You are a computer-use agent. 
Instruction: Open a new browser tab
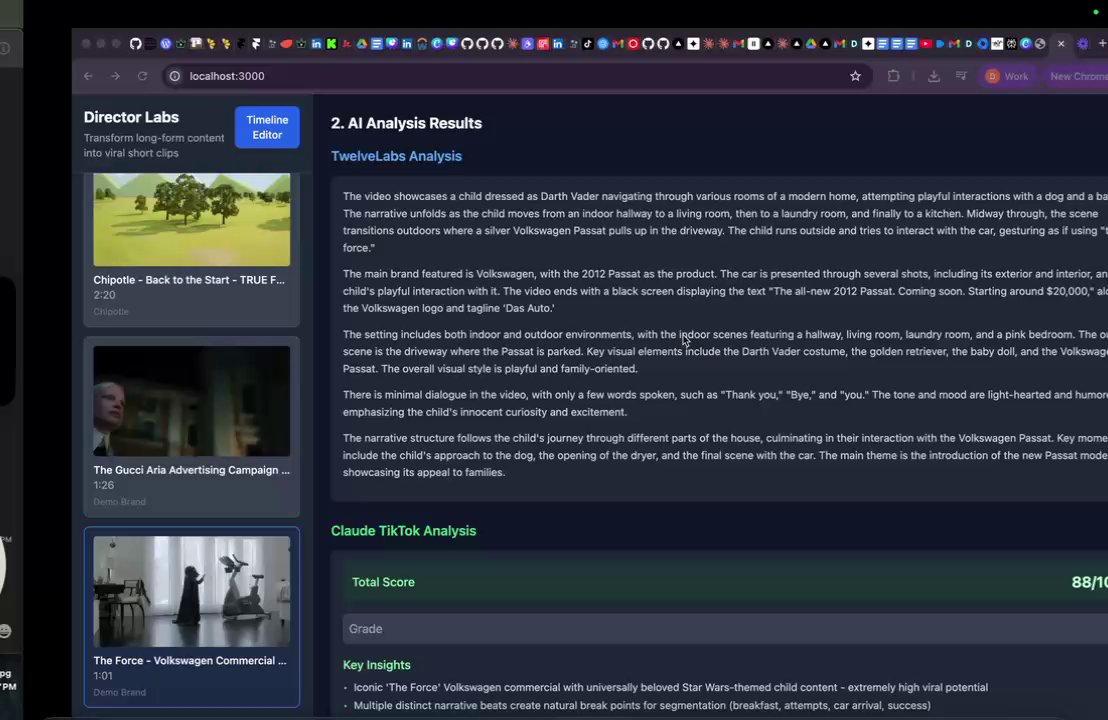click(x=1102, y=44)
